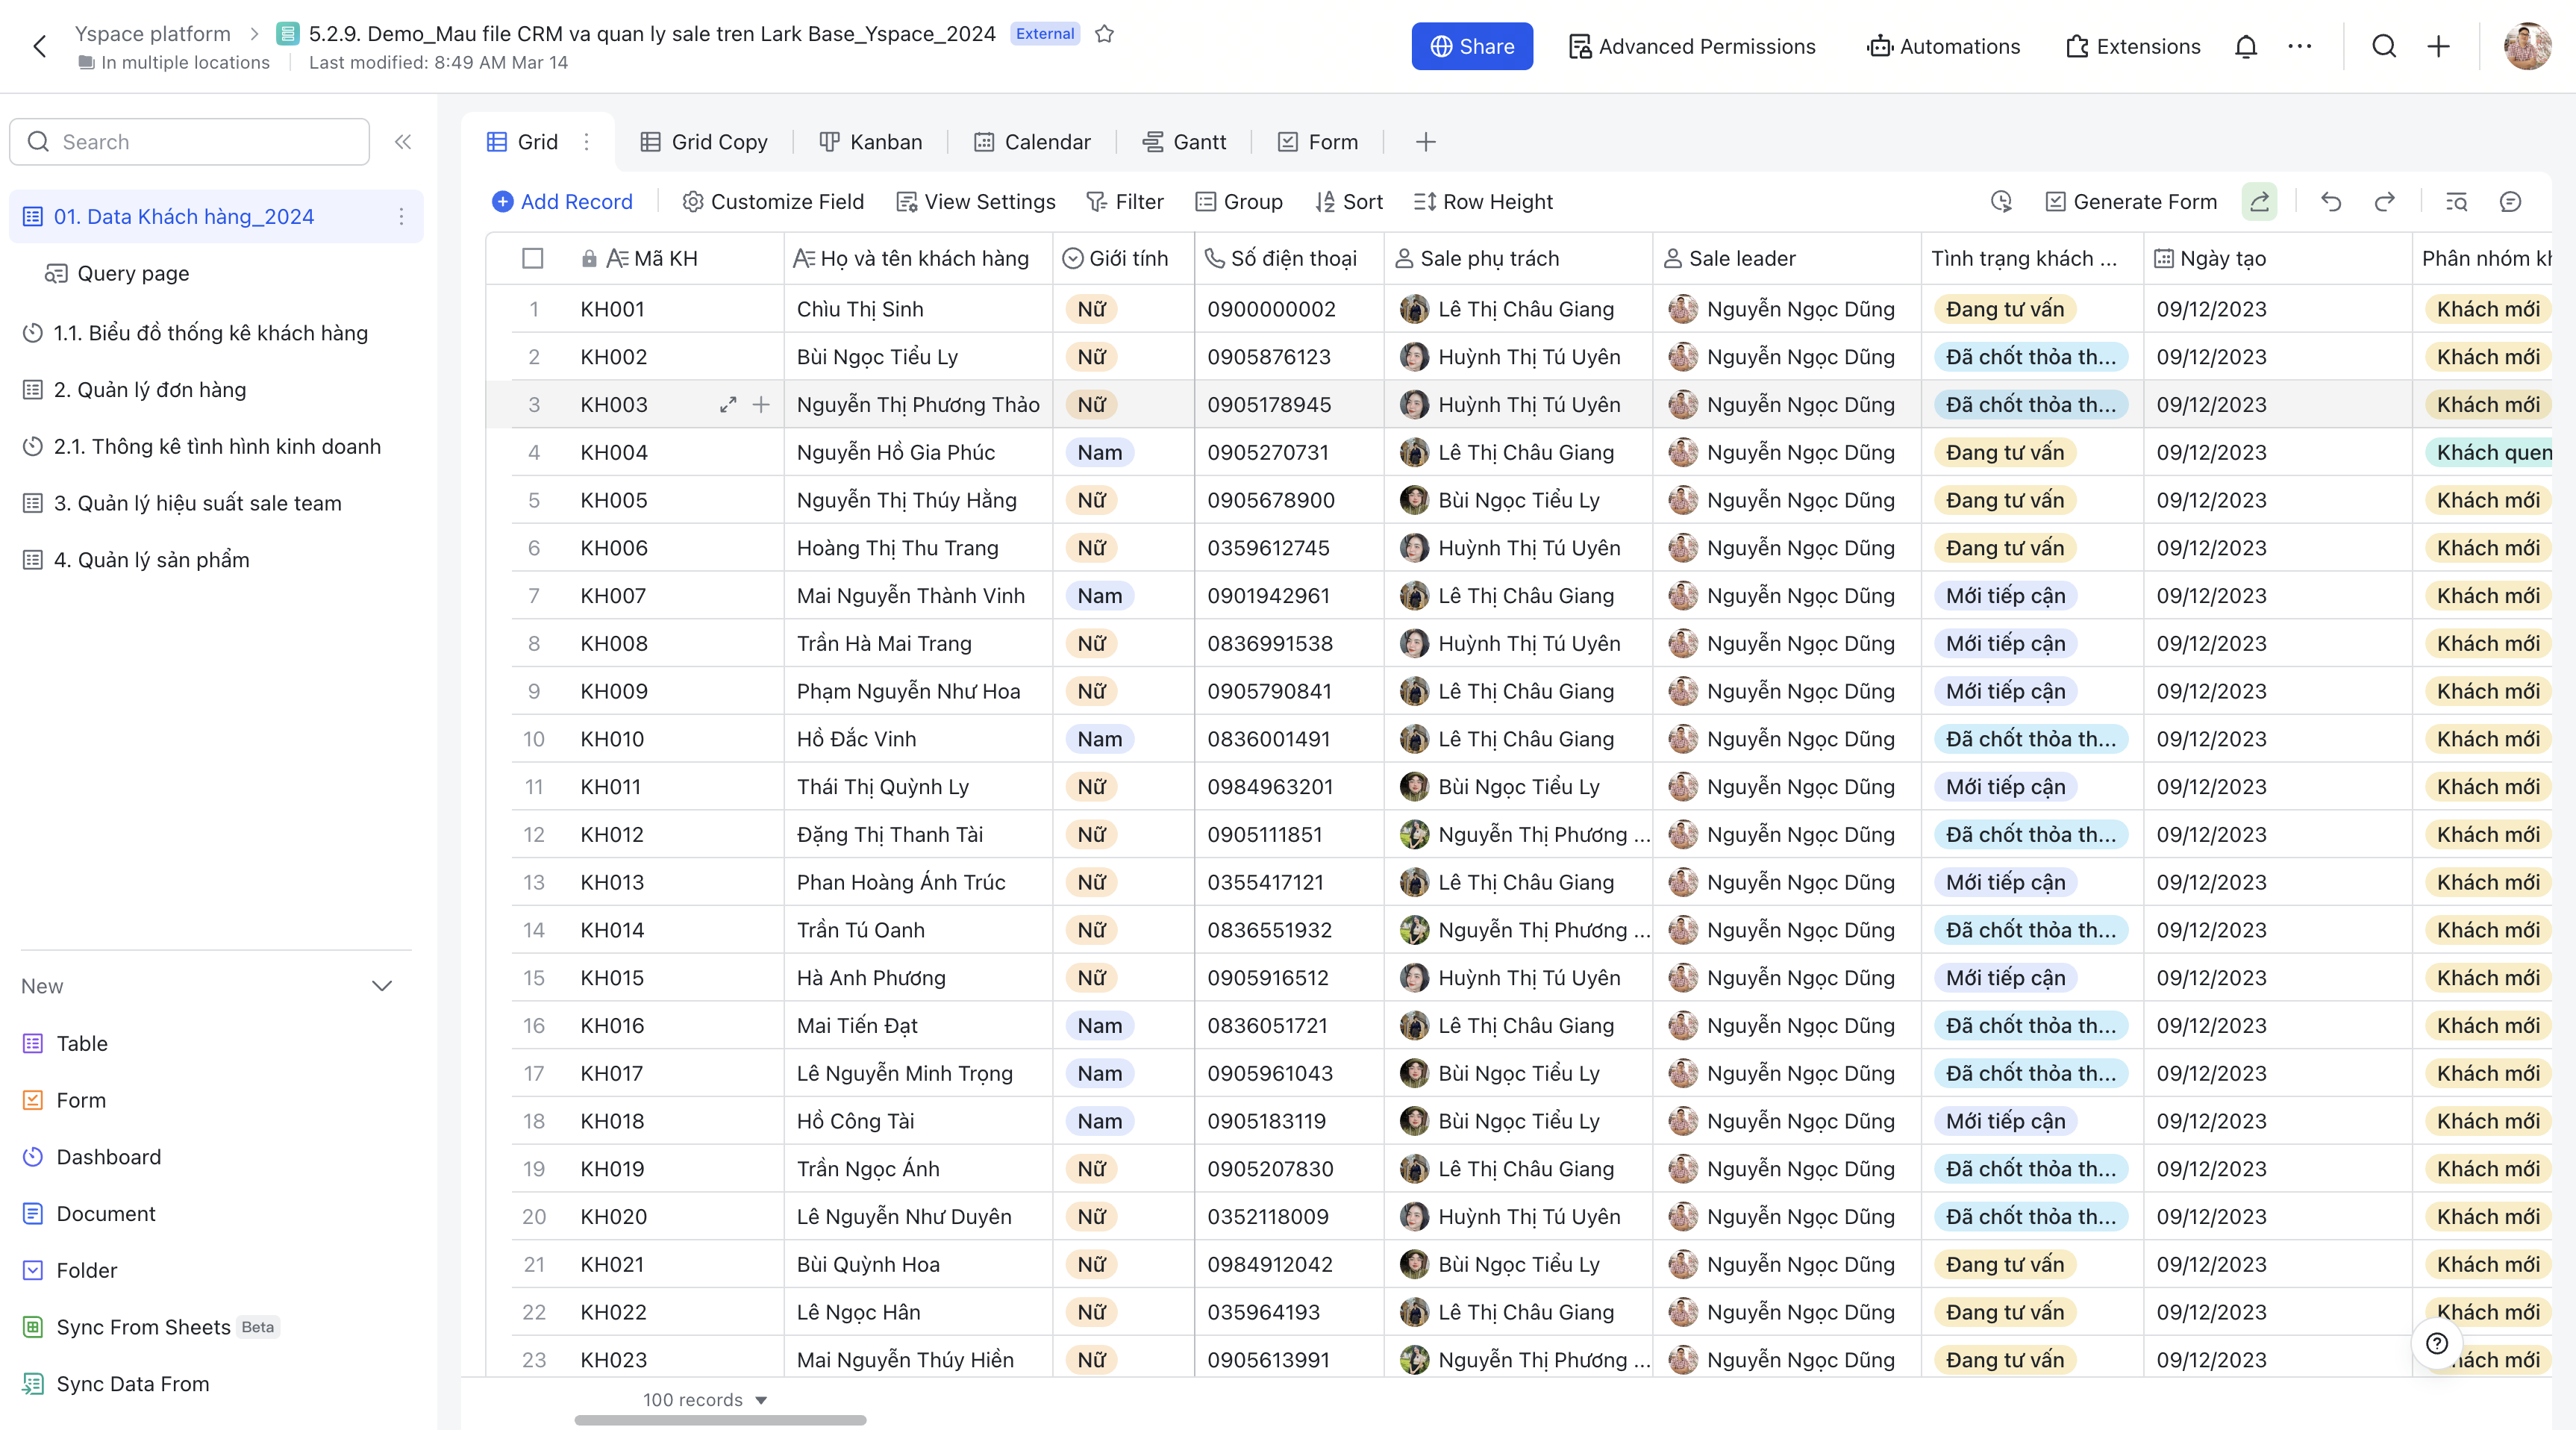Open the Filter options
2576x1430 pixels.
[1125, 202]
